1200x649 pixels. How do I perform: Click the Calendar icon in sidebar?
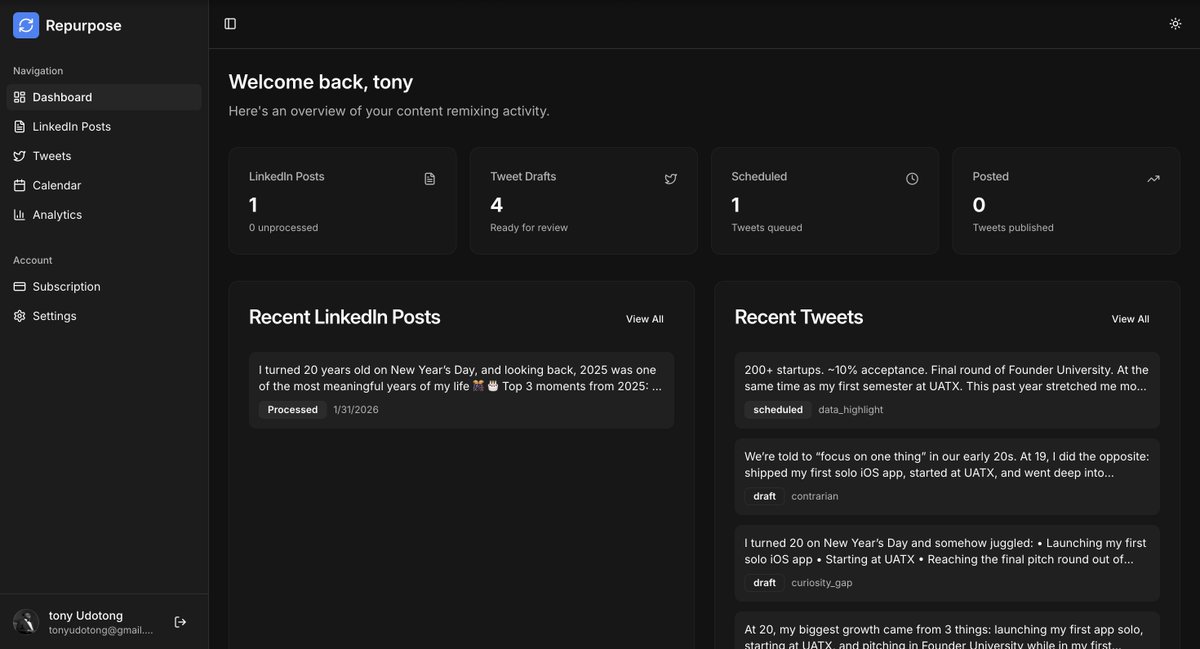coord(20,185)
